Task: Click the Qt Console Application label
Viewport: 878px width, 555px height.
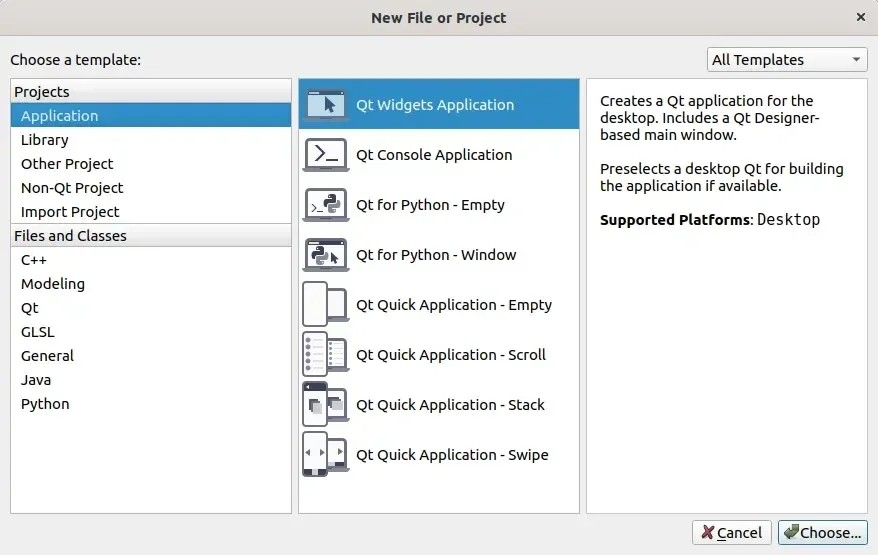Action: pyautogui.click(x=434, y=155)
